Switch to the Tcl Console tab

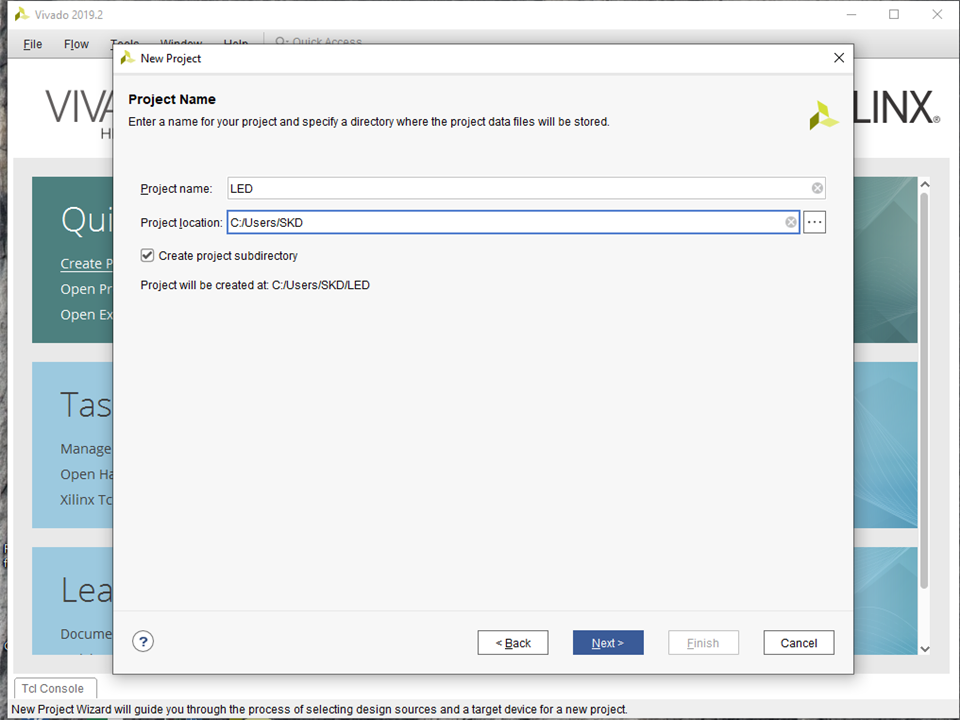(x=55, y=688)
